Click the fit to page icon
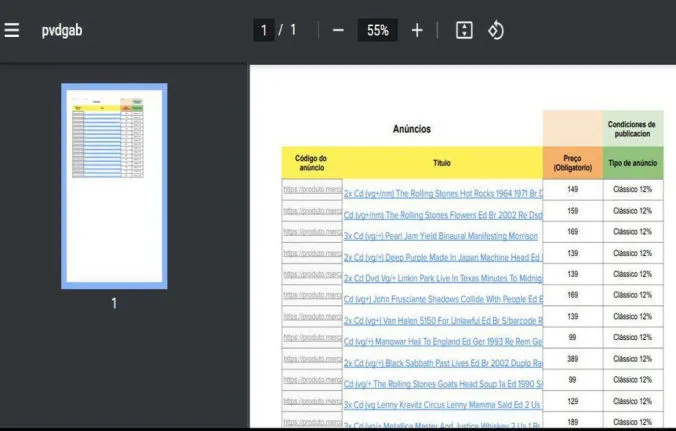 coord(463,30)
